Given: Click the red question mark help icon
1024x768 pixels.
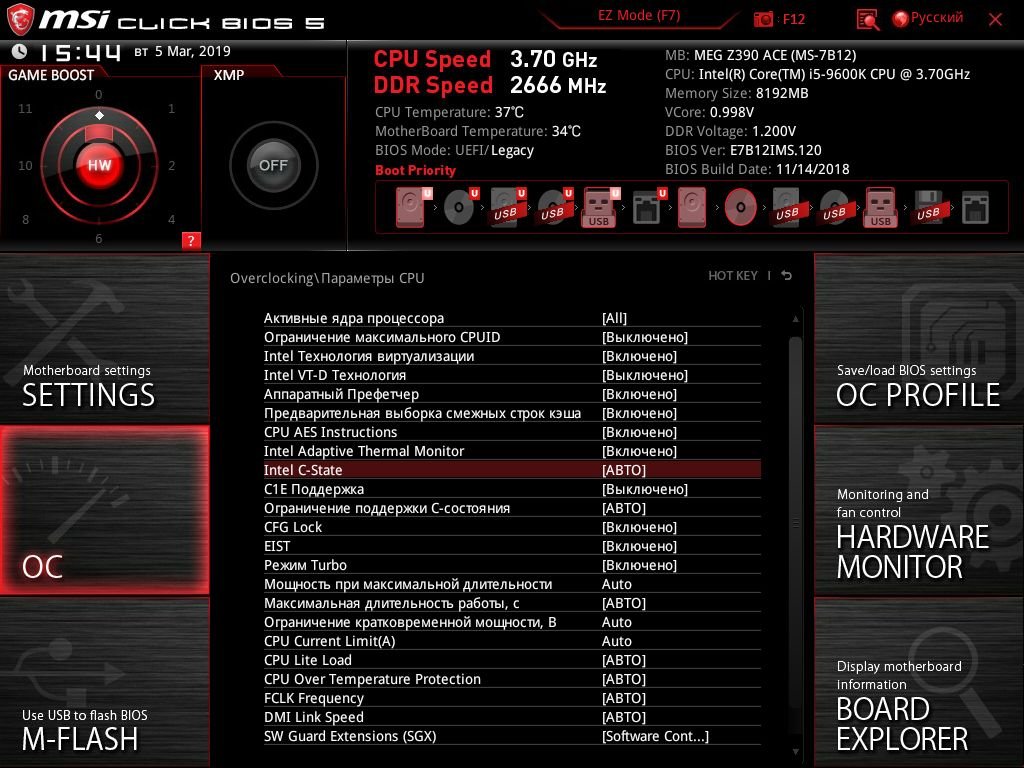Looking at the screenshot, I should click(x=191, y=240).
